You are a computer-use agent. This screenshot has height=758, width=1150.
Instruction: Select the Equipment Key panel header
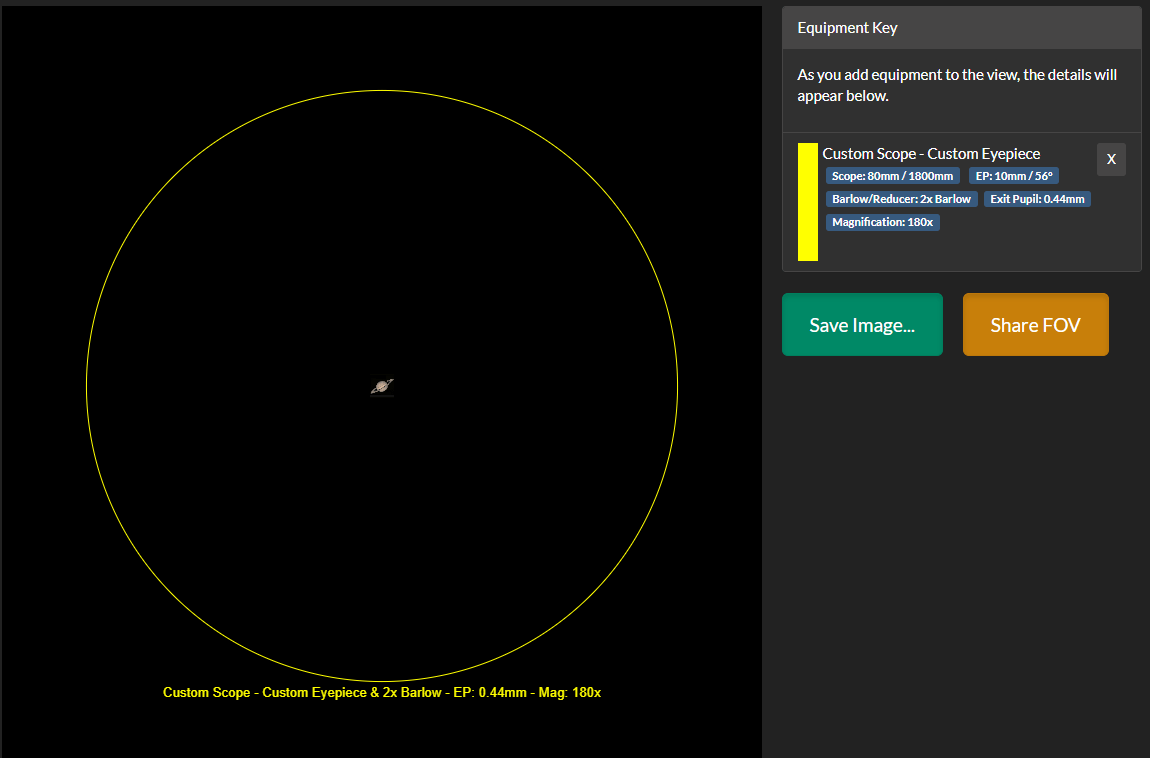[847, 27]
